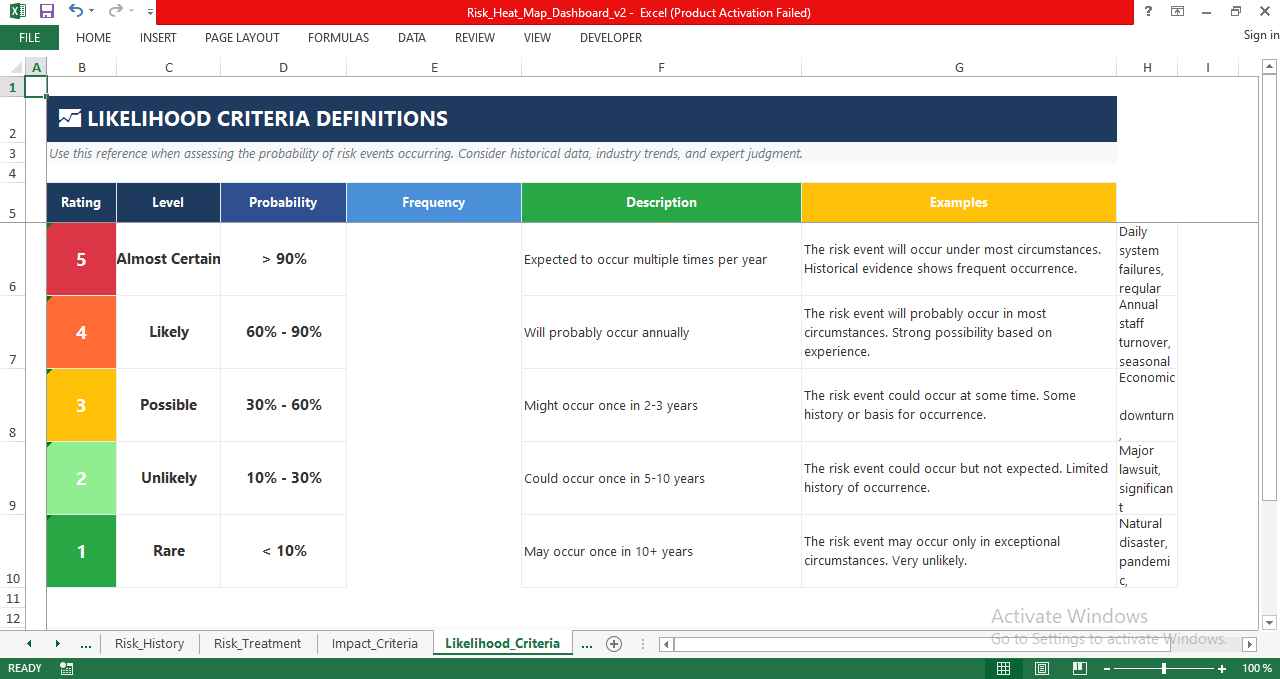This screenshot has width=1280, height=679.
Task: Select the 'Unlikely' level cell
Action: click(x=168, y=478)
